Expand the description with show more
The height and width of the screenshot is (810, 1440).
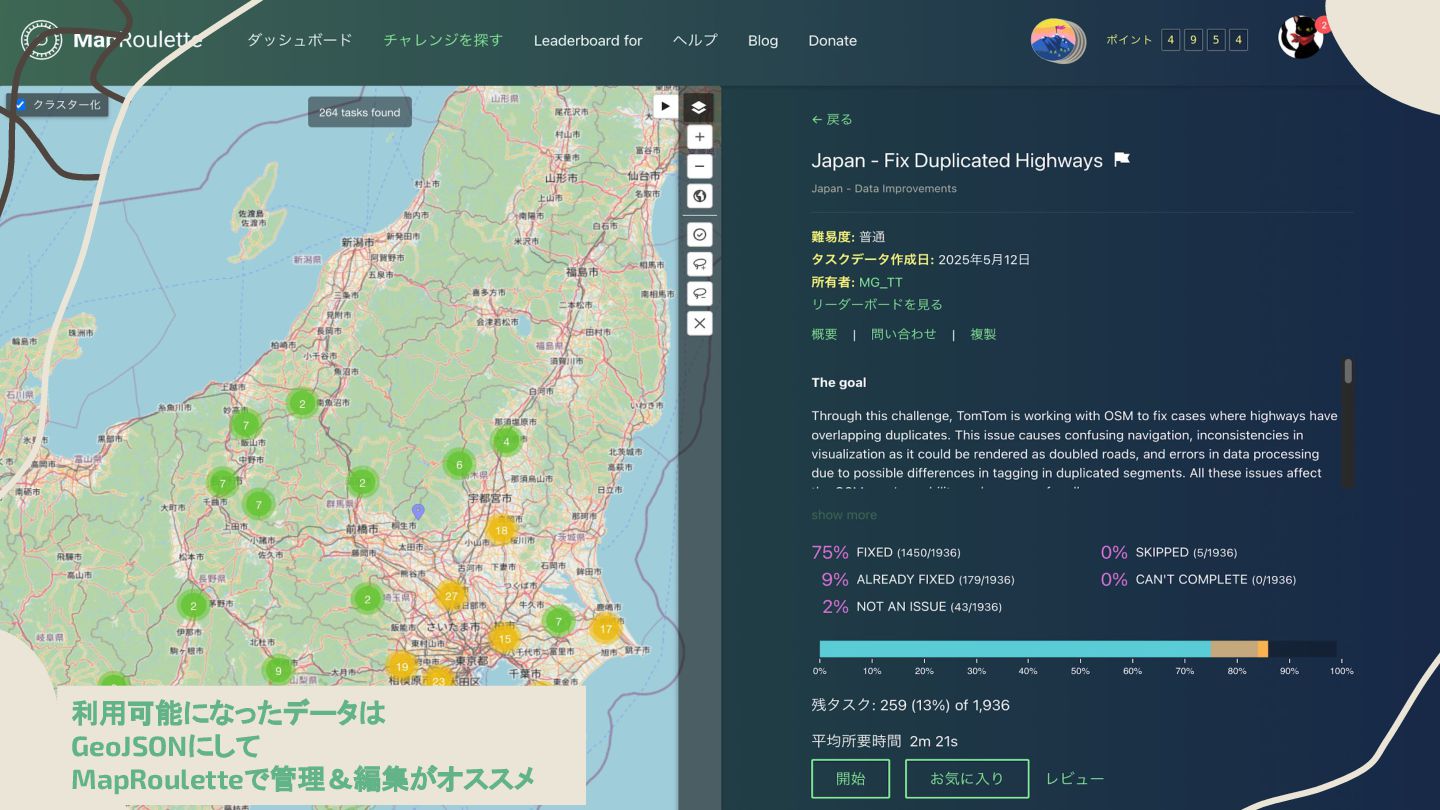coord(844,515)
